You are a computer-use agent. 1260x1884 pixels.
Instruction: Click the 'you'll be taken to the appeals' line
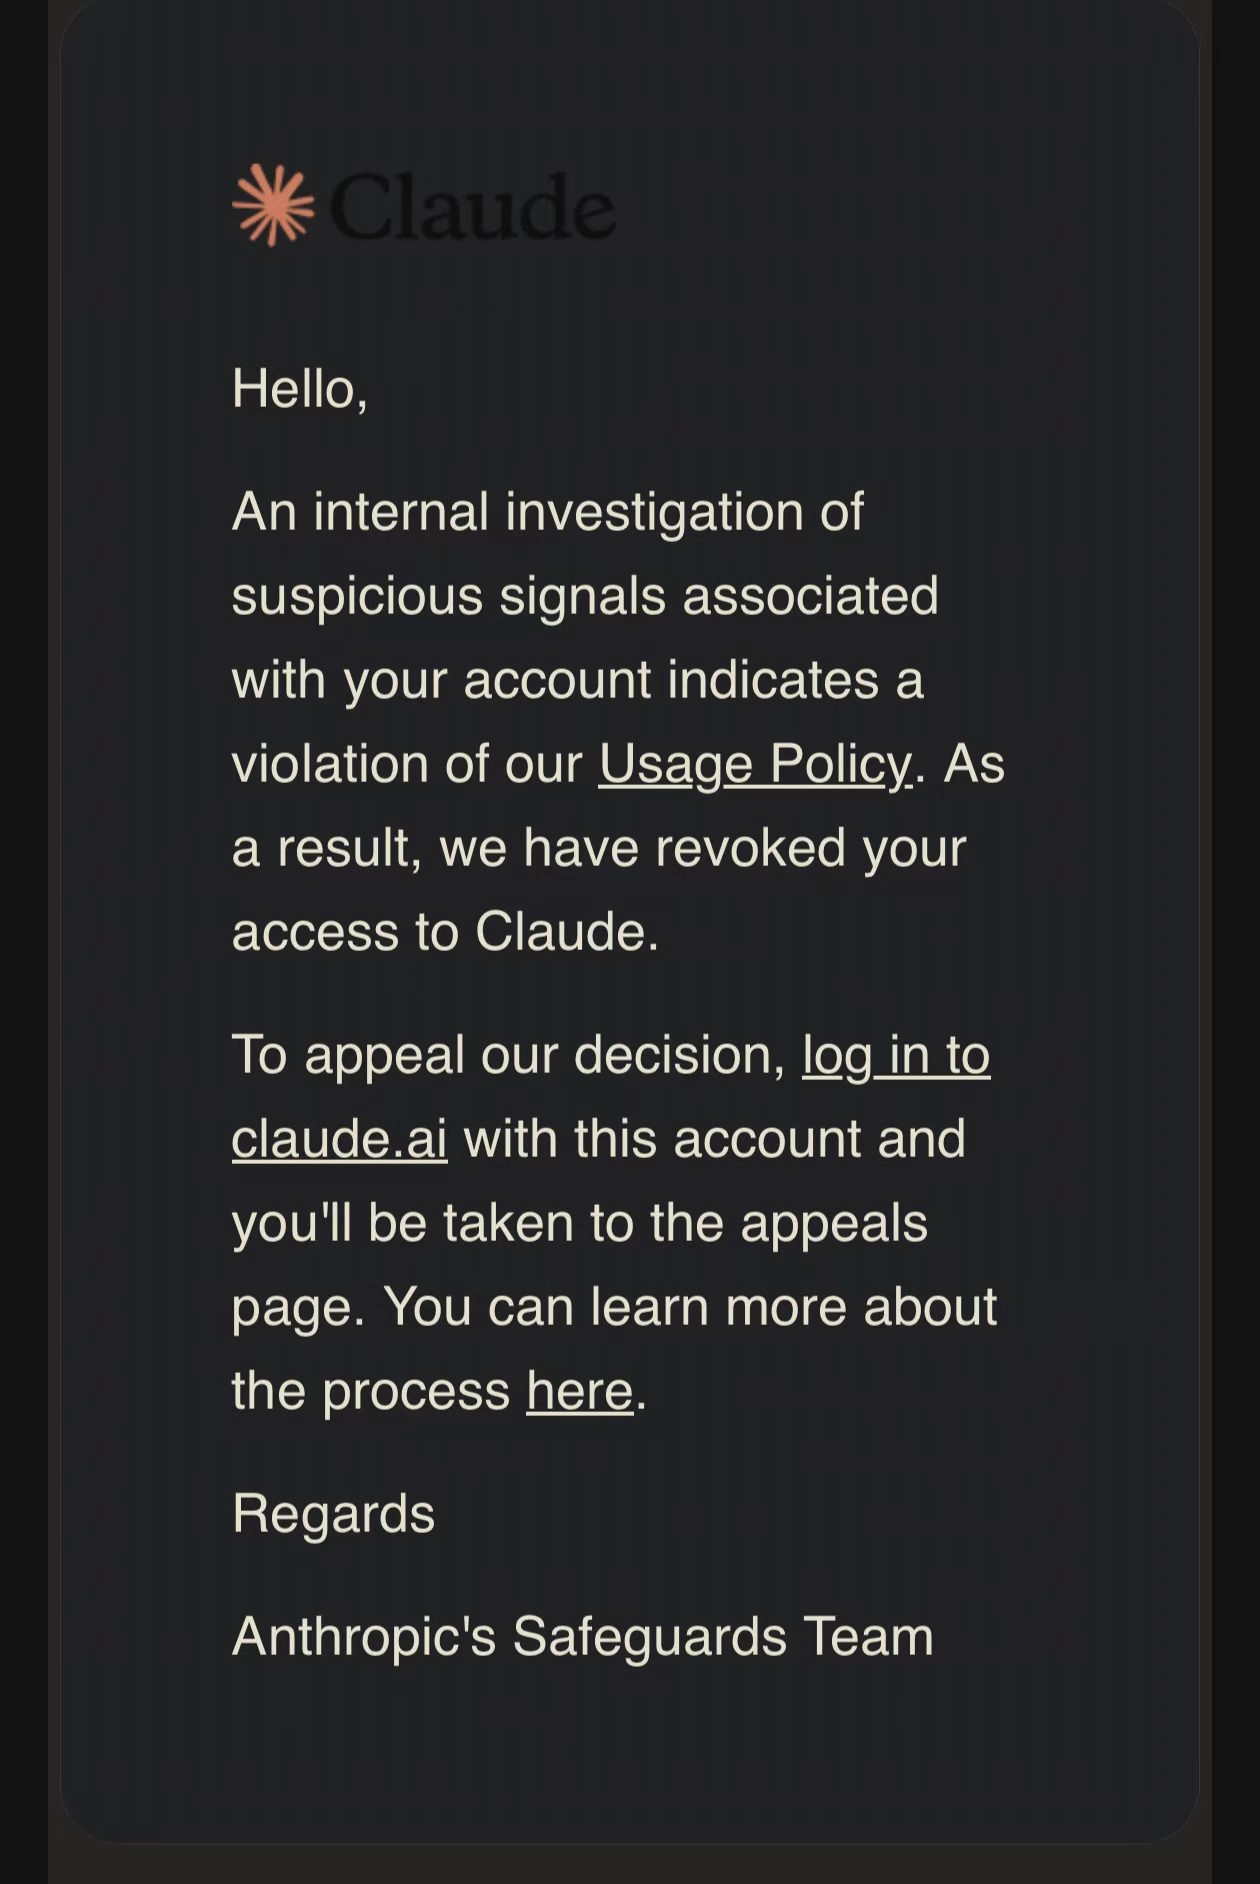[x=580, y=1224]
